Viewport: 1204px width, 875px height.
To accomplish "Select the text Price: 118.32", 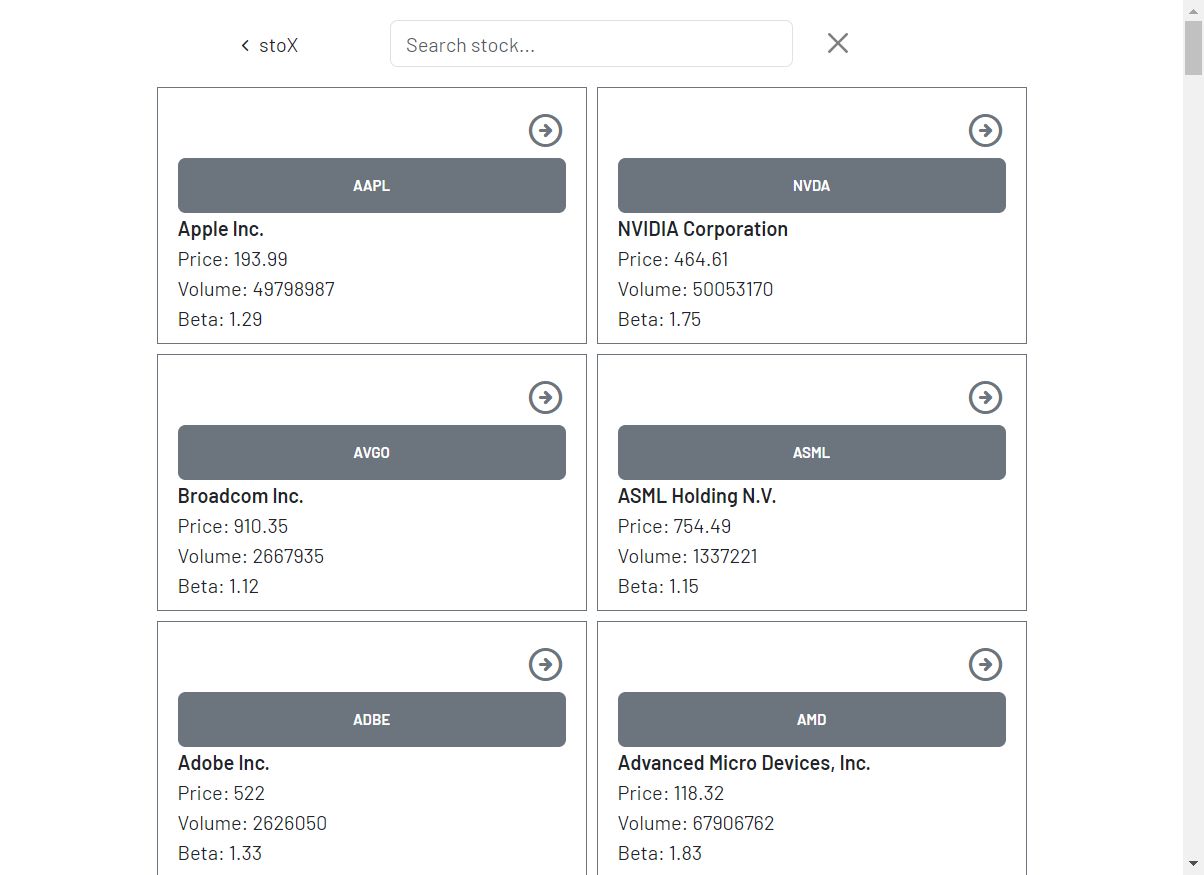I will click(x=671, y=793).
